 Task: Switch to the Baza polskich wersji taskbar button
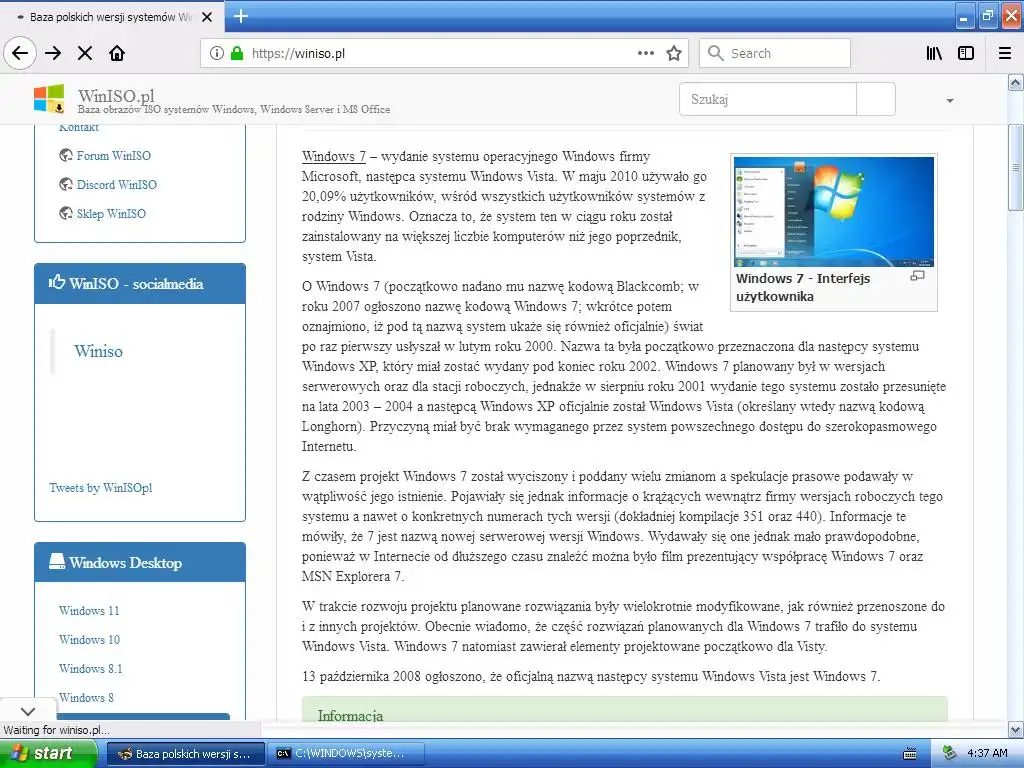click(x=185, y=754)
